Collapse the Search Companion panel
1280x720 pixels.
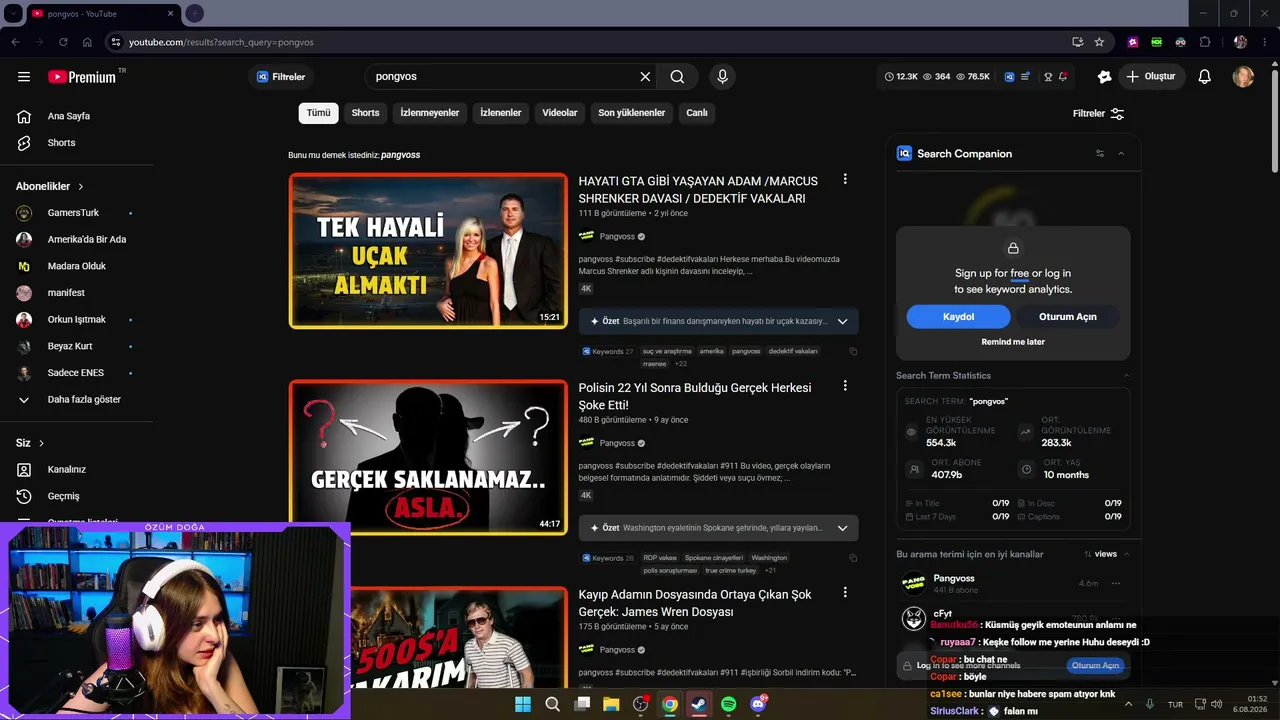coord(1121,154)
